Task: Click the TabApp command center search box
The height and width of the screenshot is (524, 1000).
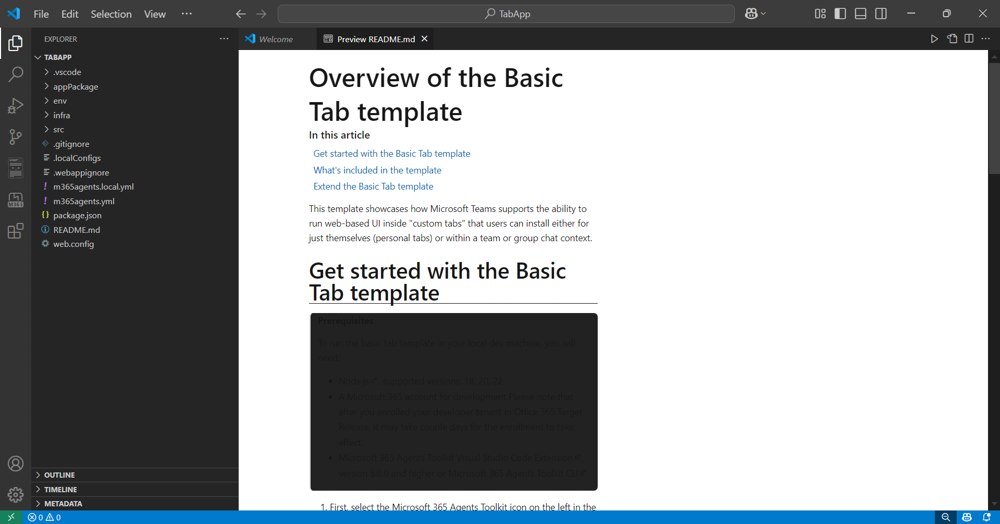Action: (506, 13)
